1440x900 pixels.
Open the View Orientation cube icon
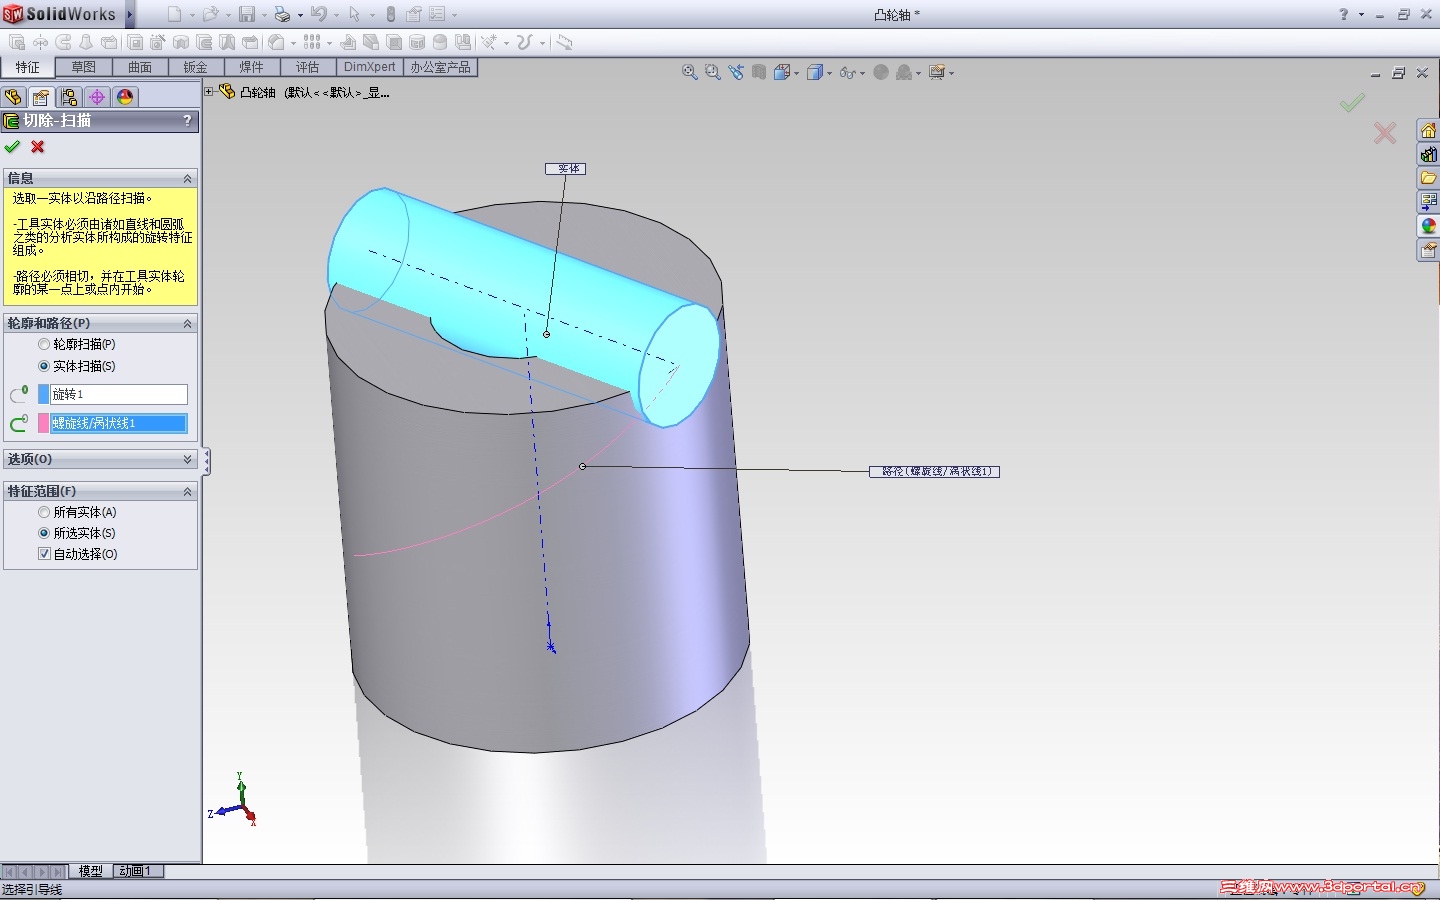point(781,72)
